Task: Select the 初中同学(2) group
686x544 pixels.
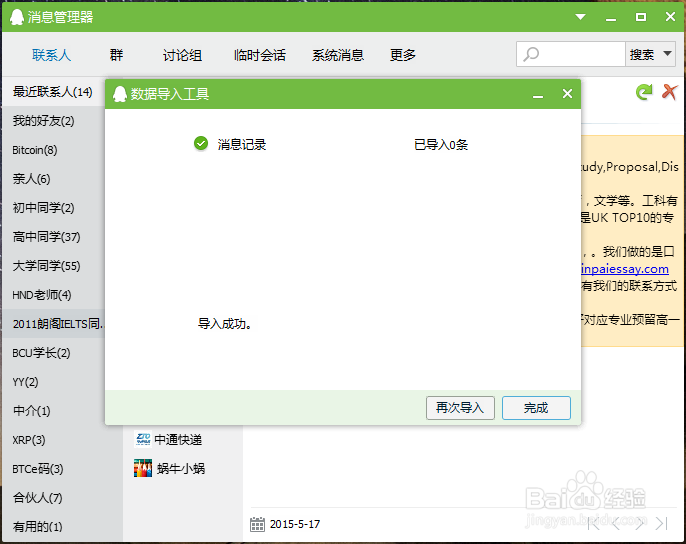Action: 53,208
